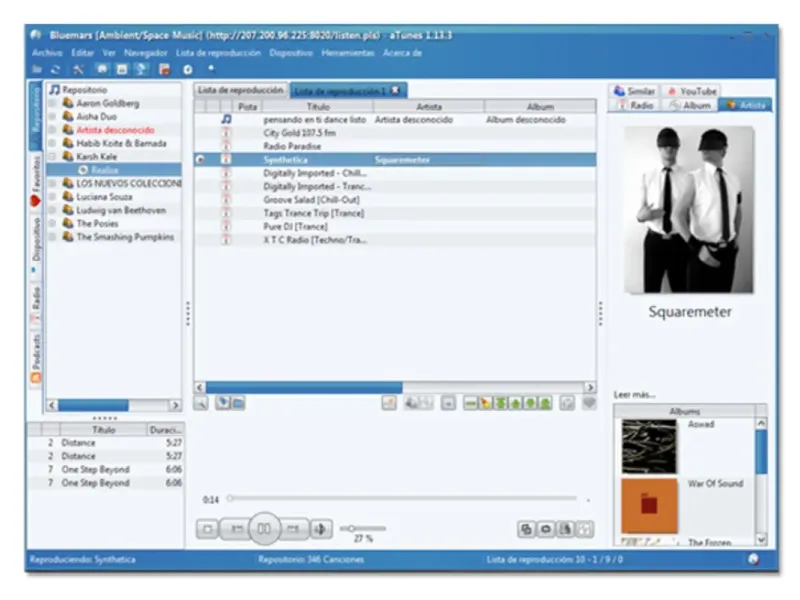Click the status bar icon at the bottom right
The image size is (800, 600).
click(753, 559)
